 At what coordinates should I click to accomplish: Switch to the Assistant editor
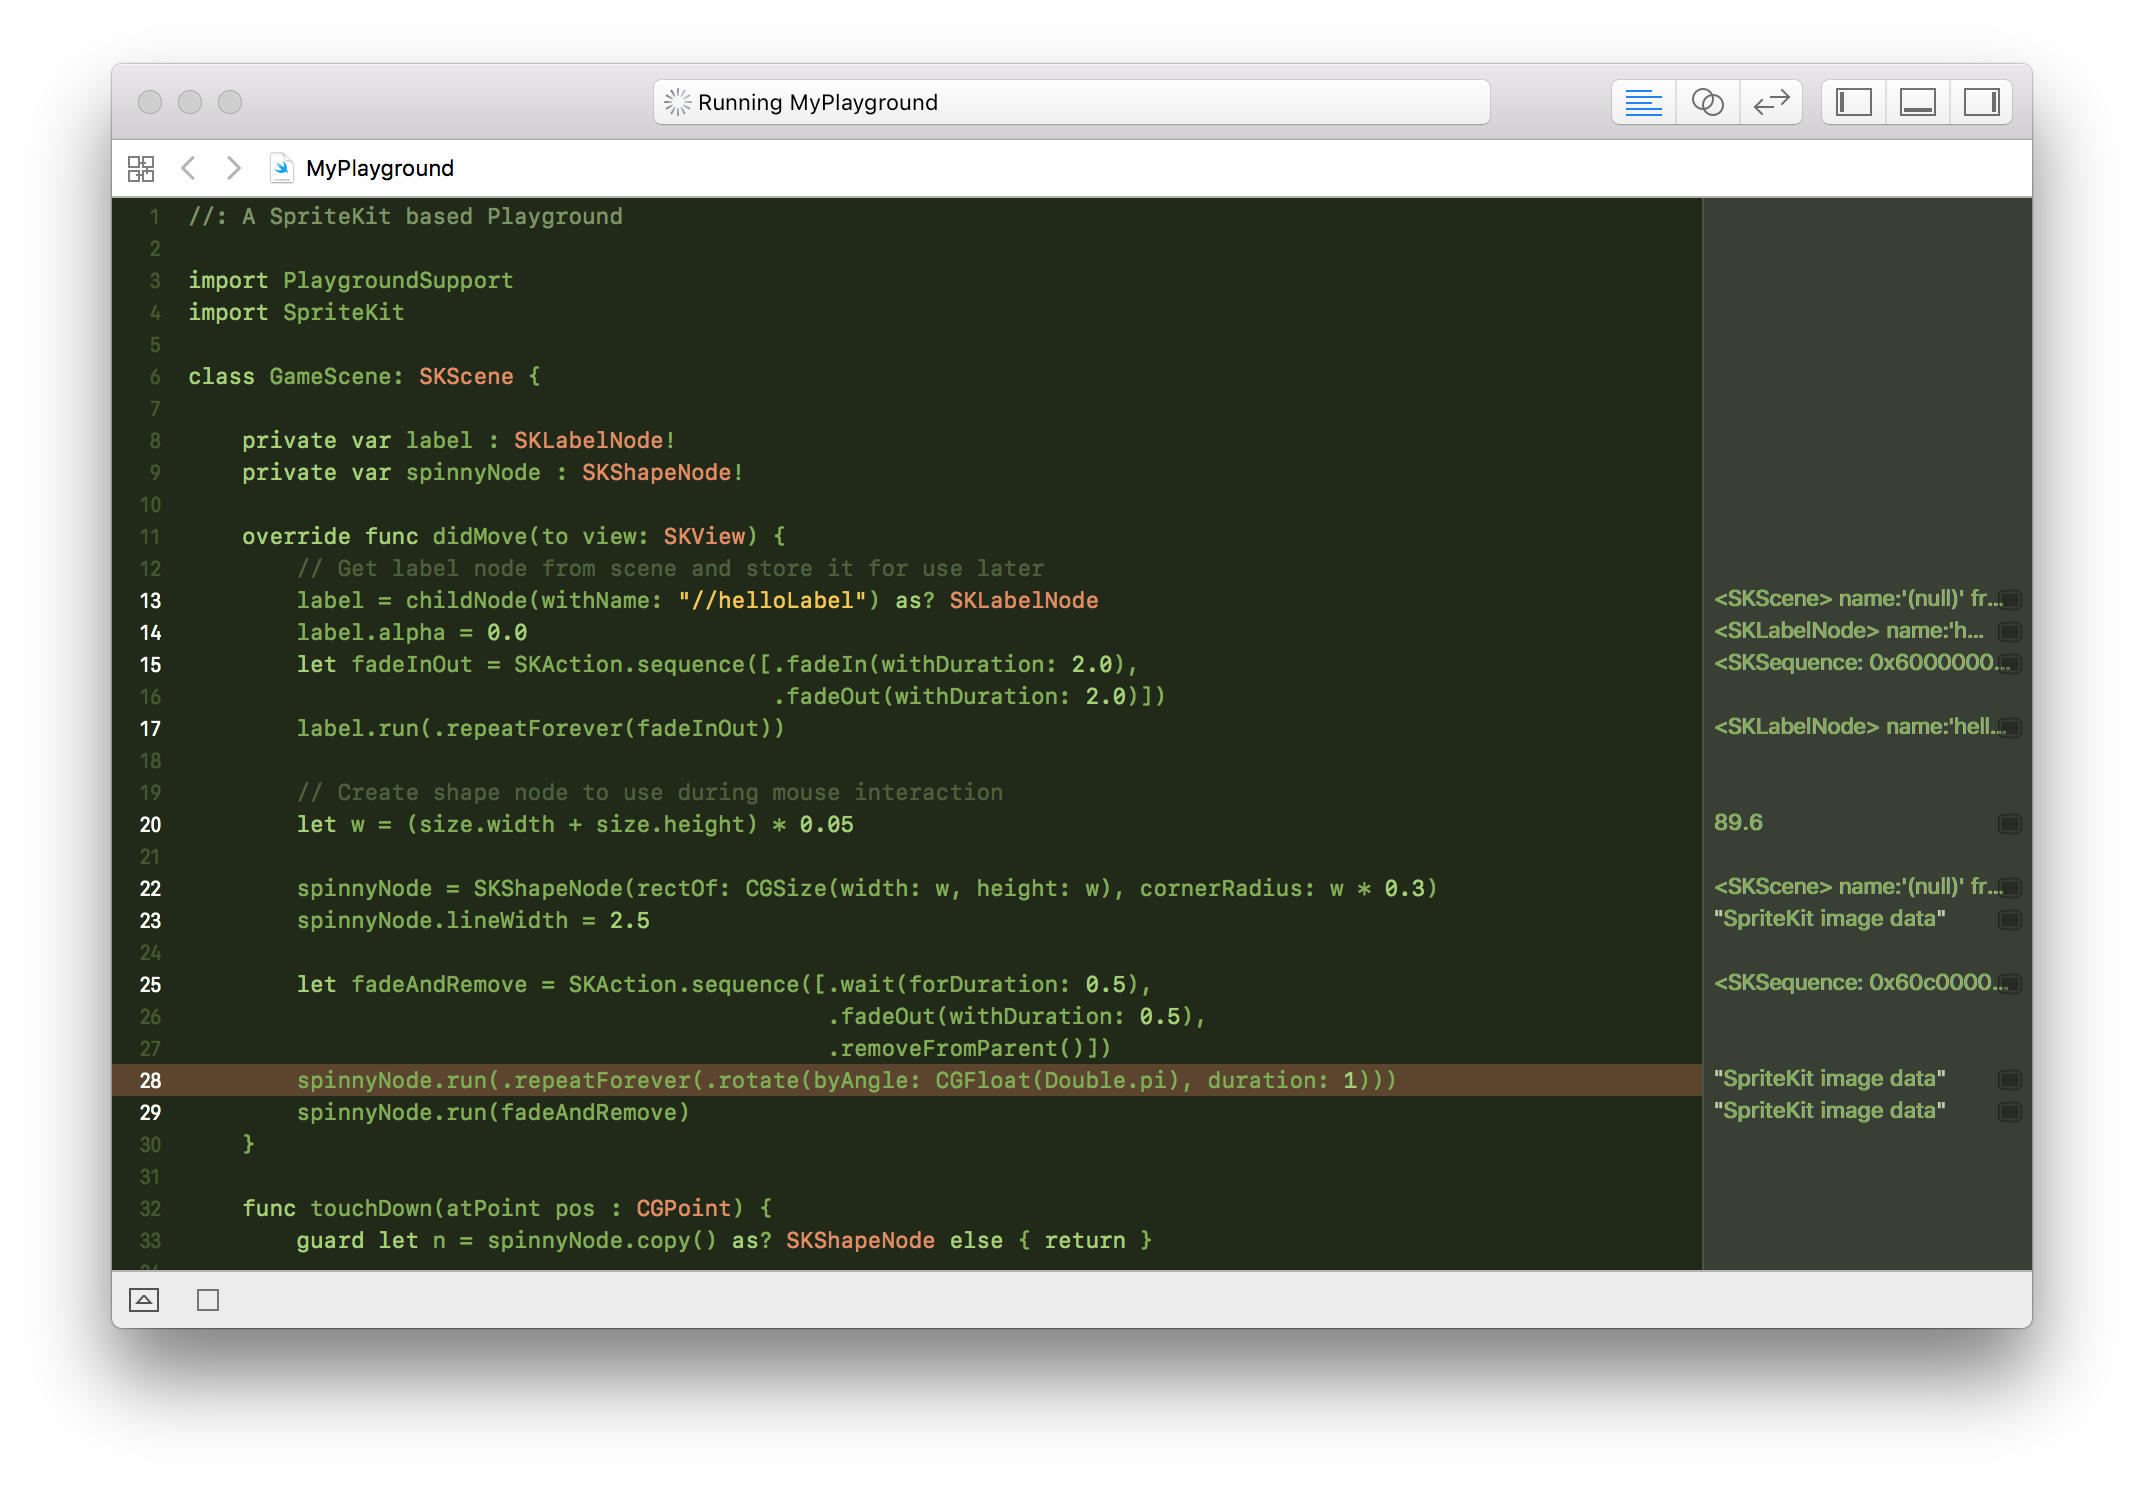[1707, 102]
